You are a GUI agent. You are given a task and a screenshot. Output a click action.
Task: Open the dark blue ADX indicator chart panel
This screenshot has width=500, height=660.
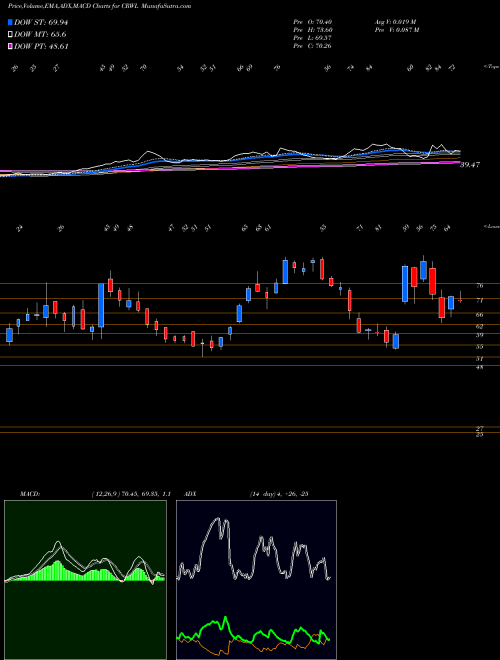256,580
